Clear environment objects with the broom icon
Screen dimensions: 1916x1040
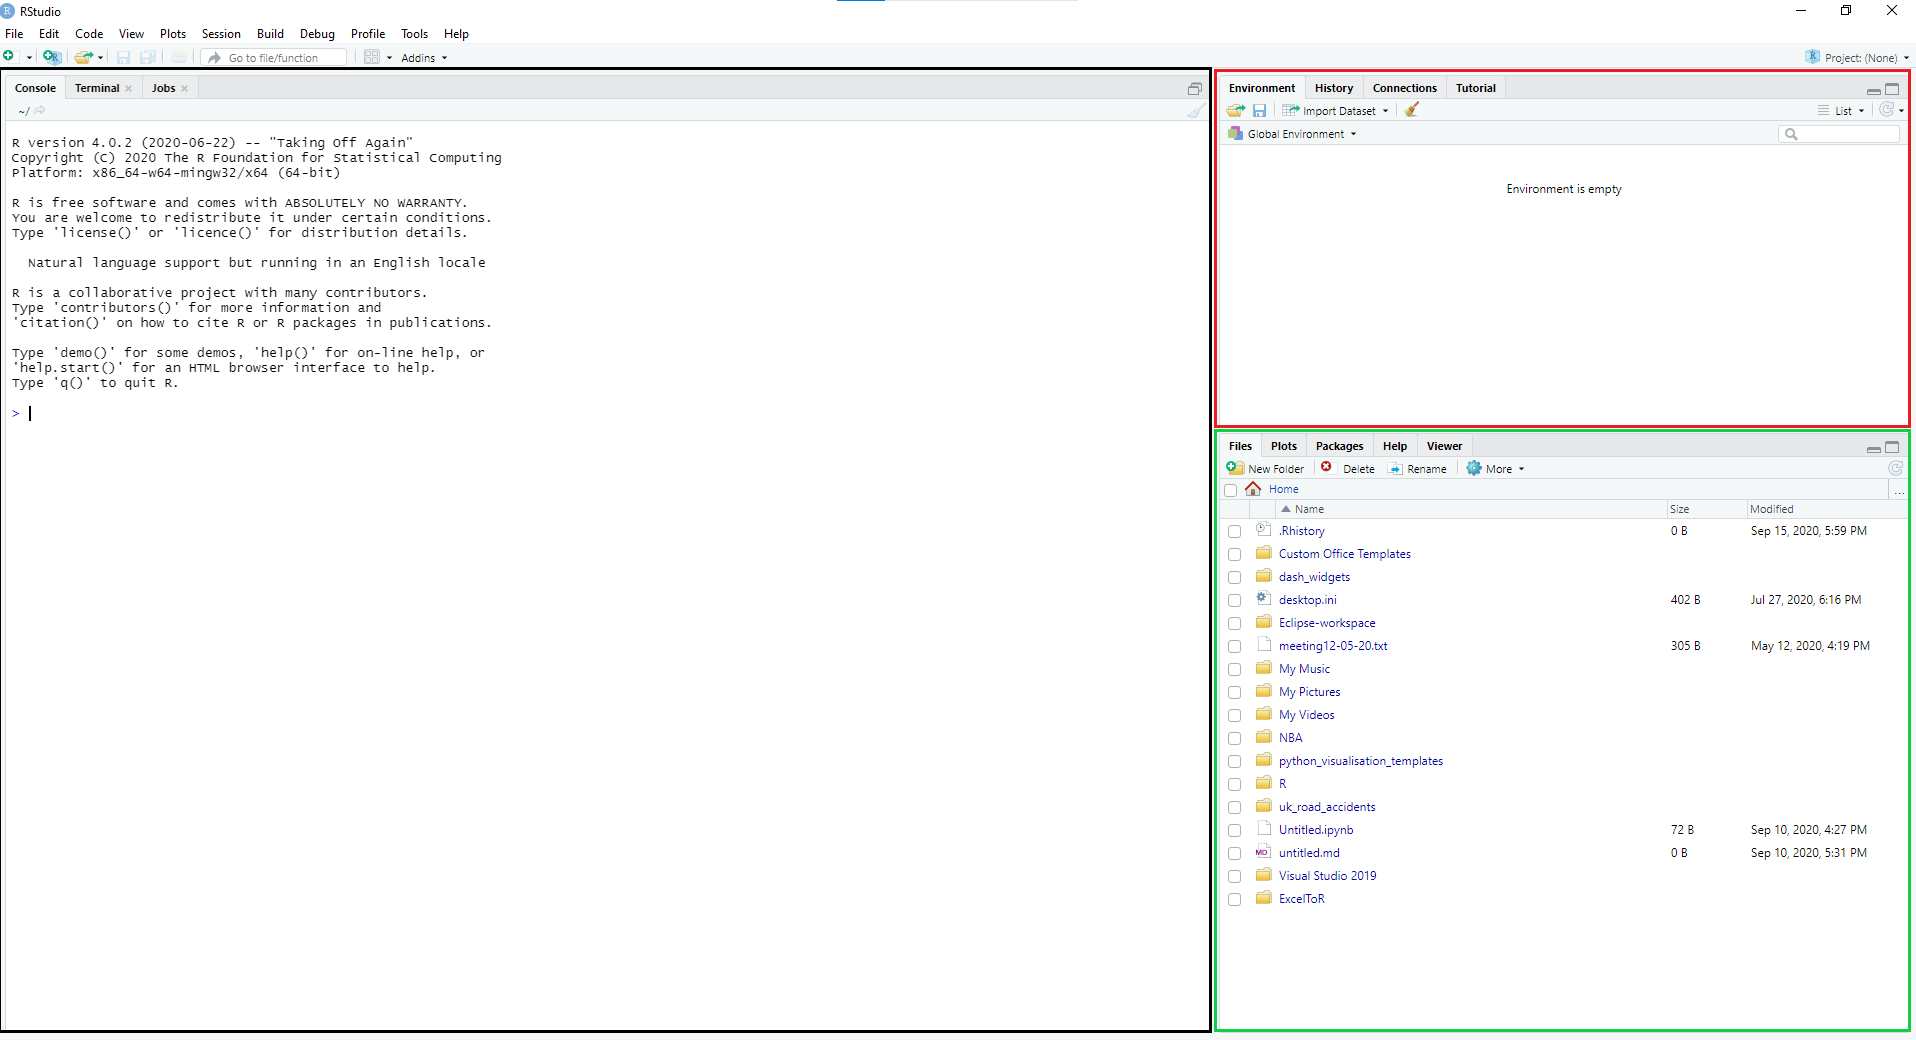pos(1412,110)
